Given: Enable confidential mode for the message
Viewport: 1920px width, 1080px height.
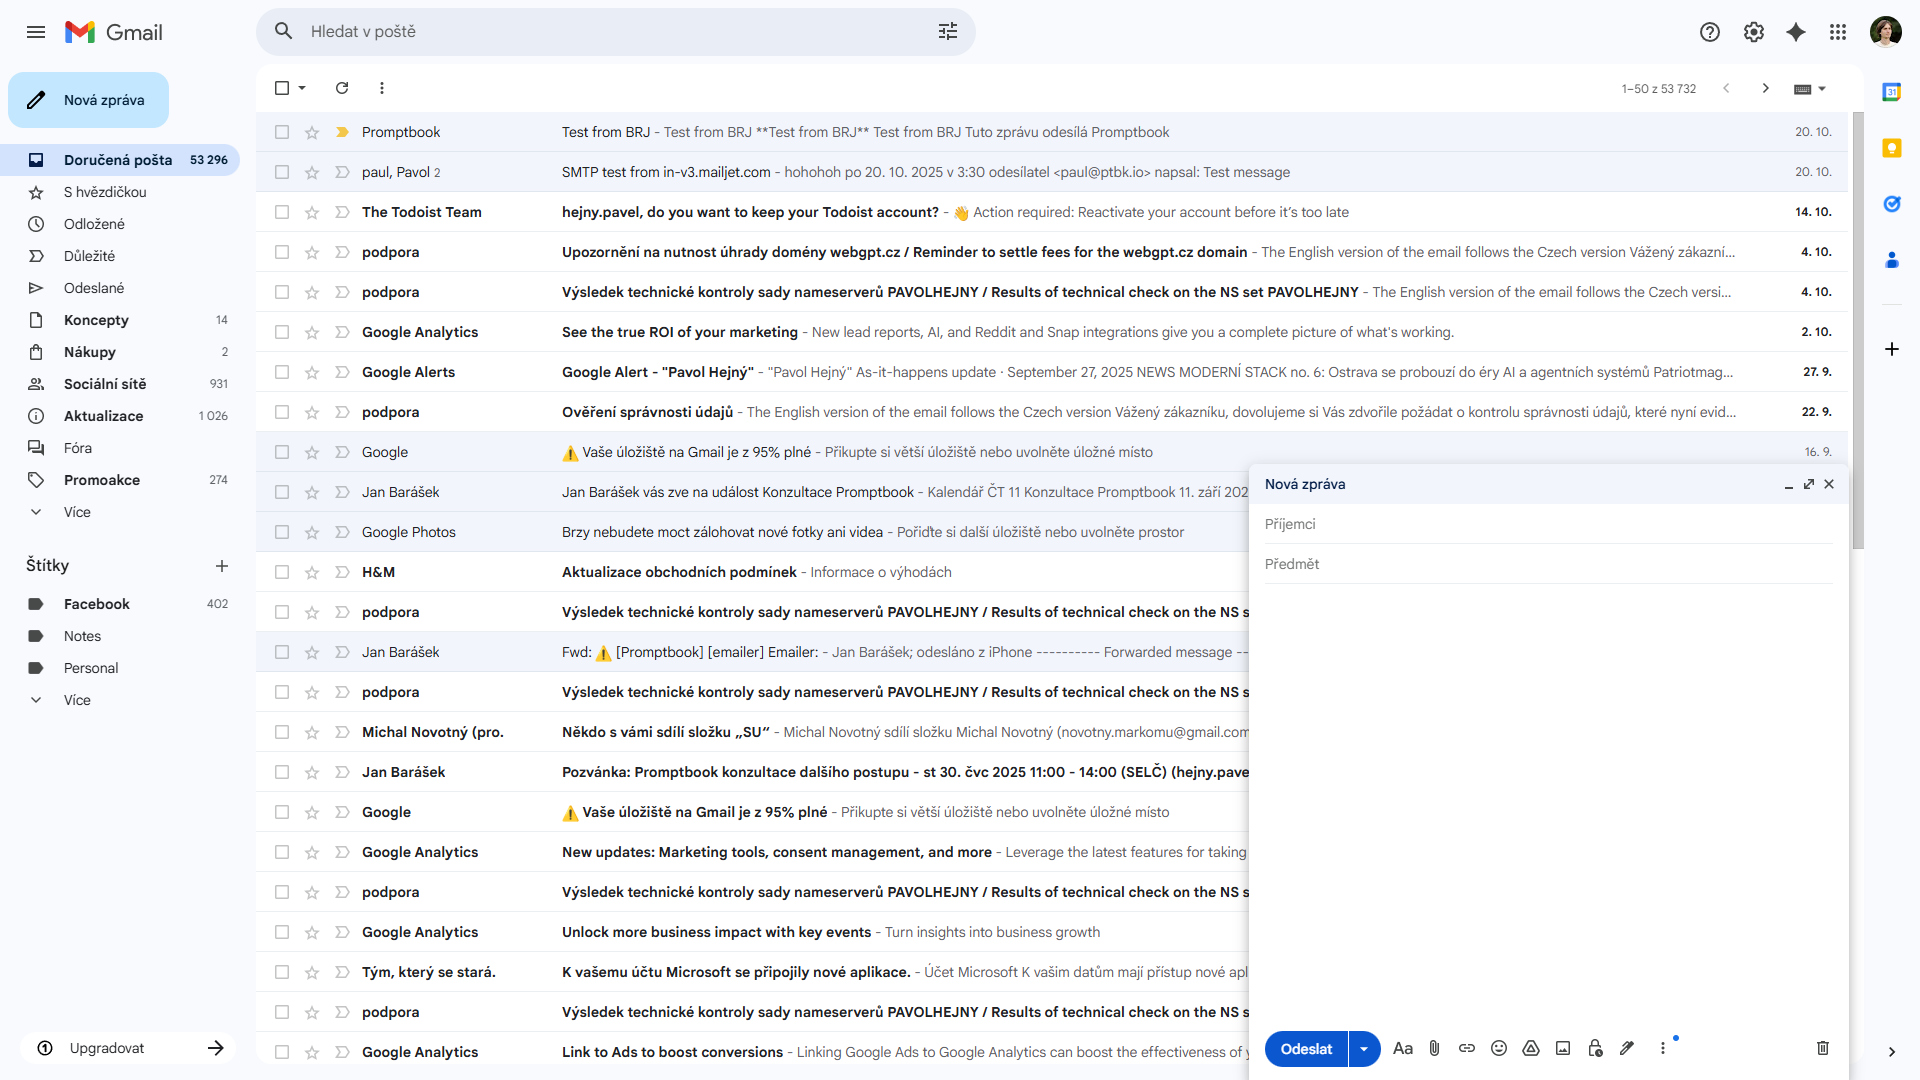Looking at the screenshot, I should (x=1595, y=1048).
